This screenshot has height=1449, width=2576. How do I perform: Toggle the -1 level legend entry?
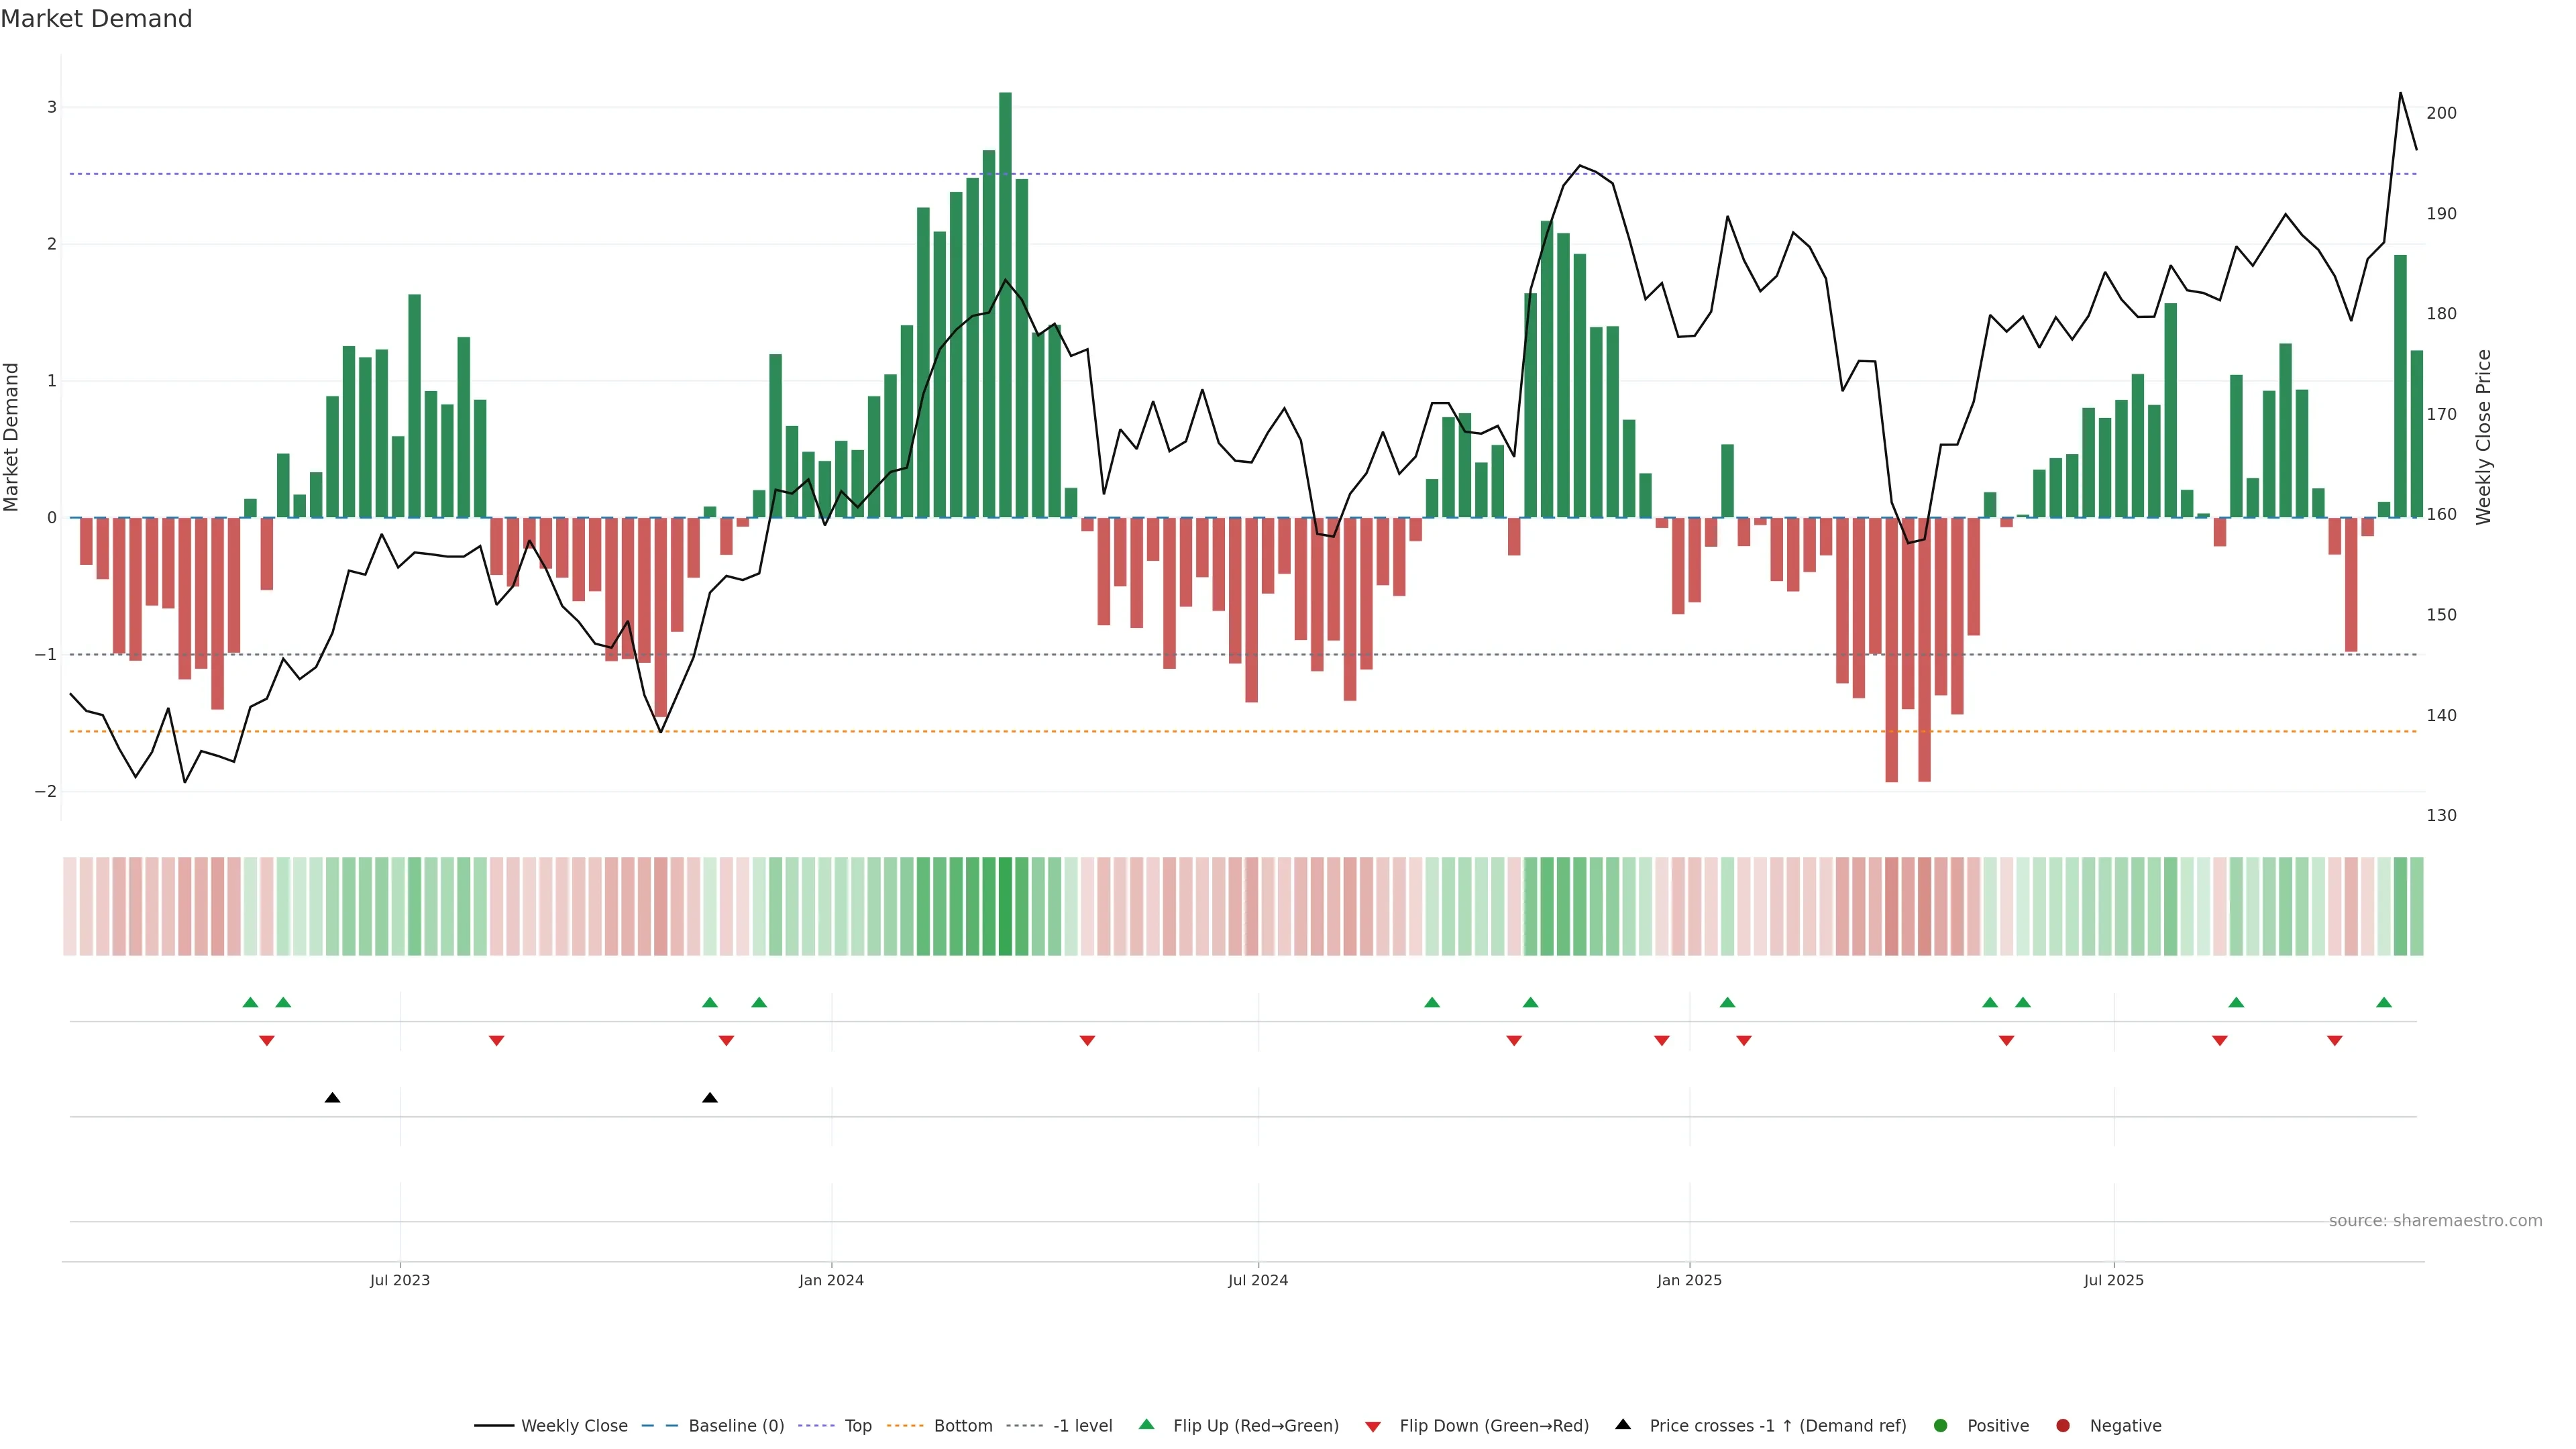coord(1082,1425)
